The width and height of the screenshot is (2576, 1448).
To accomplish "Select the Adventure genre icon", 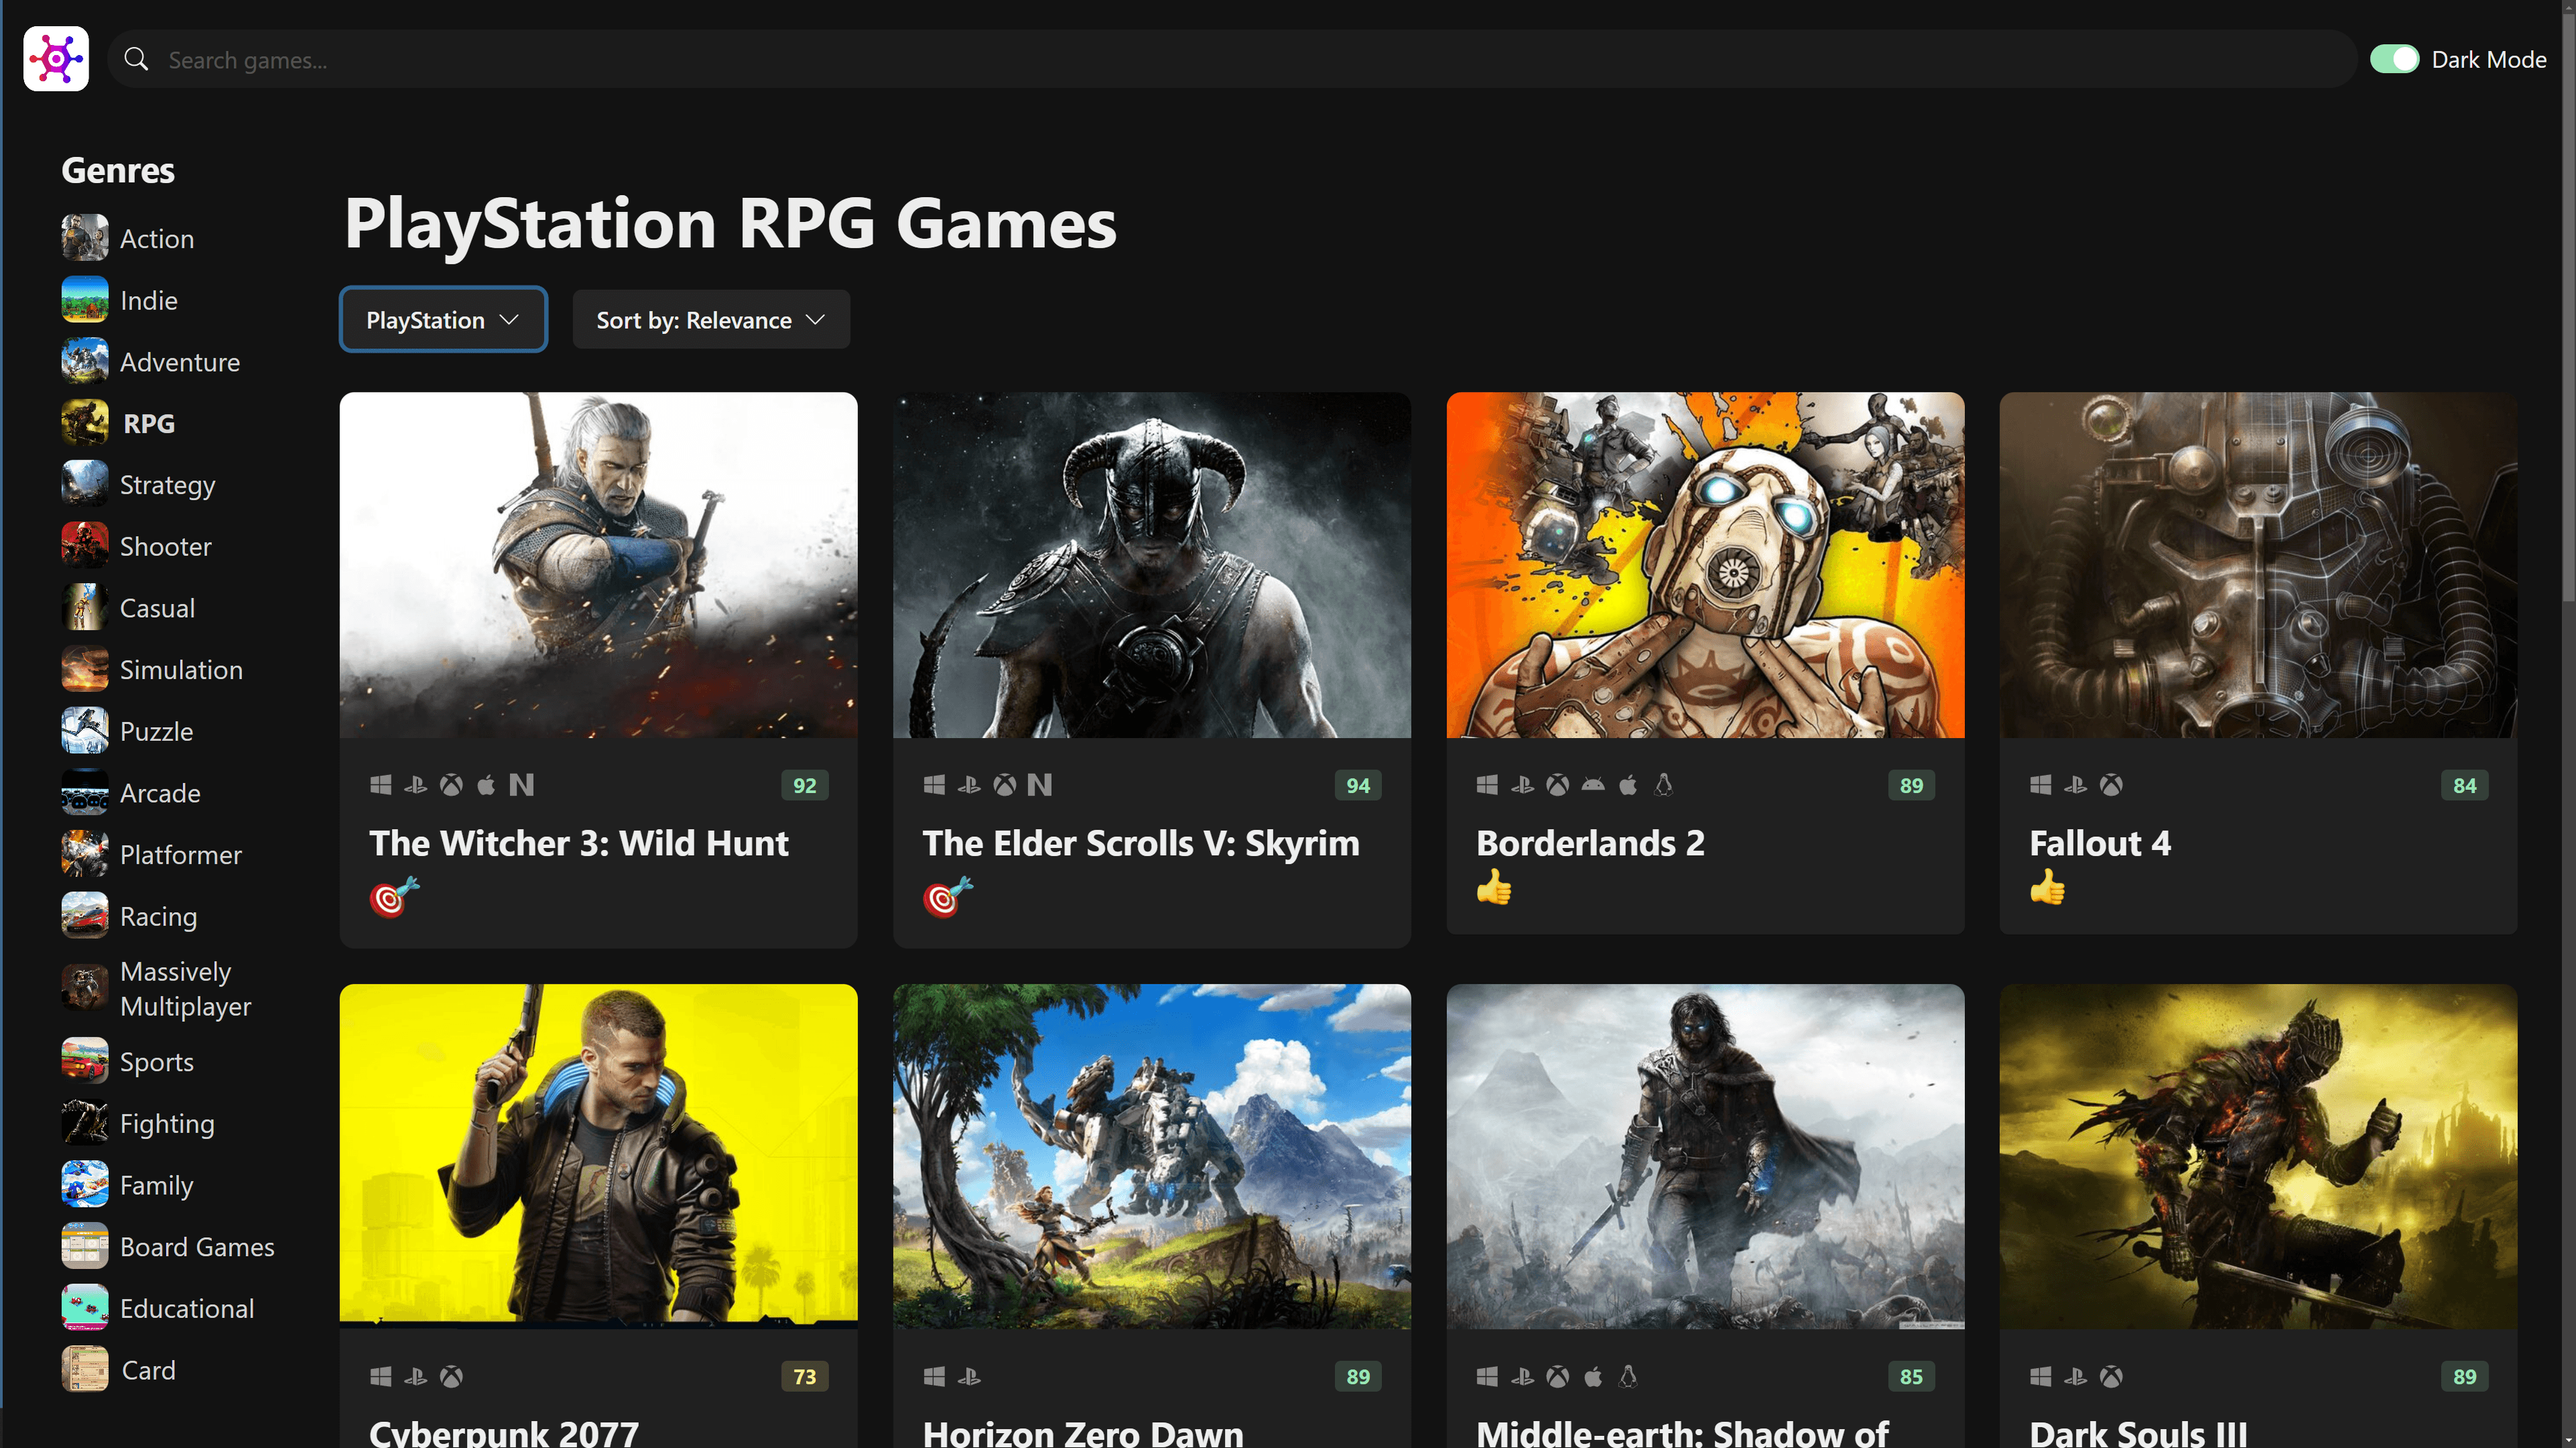I will (85, 362).
